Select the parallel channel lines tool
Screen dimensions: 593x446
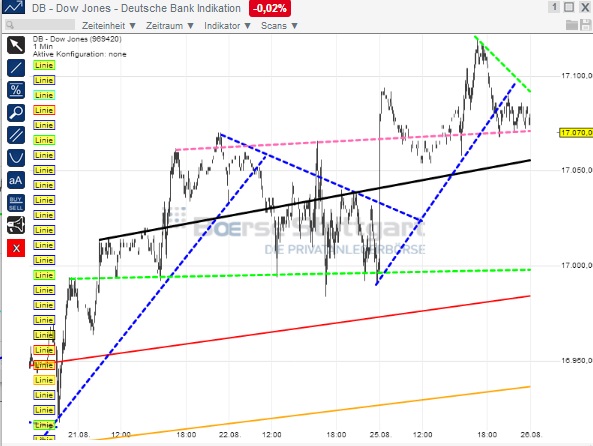(16, 135)
